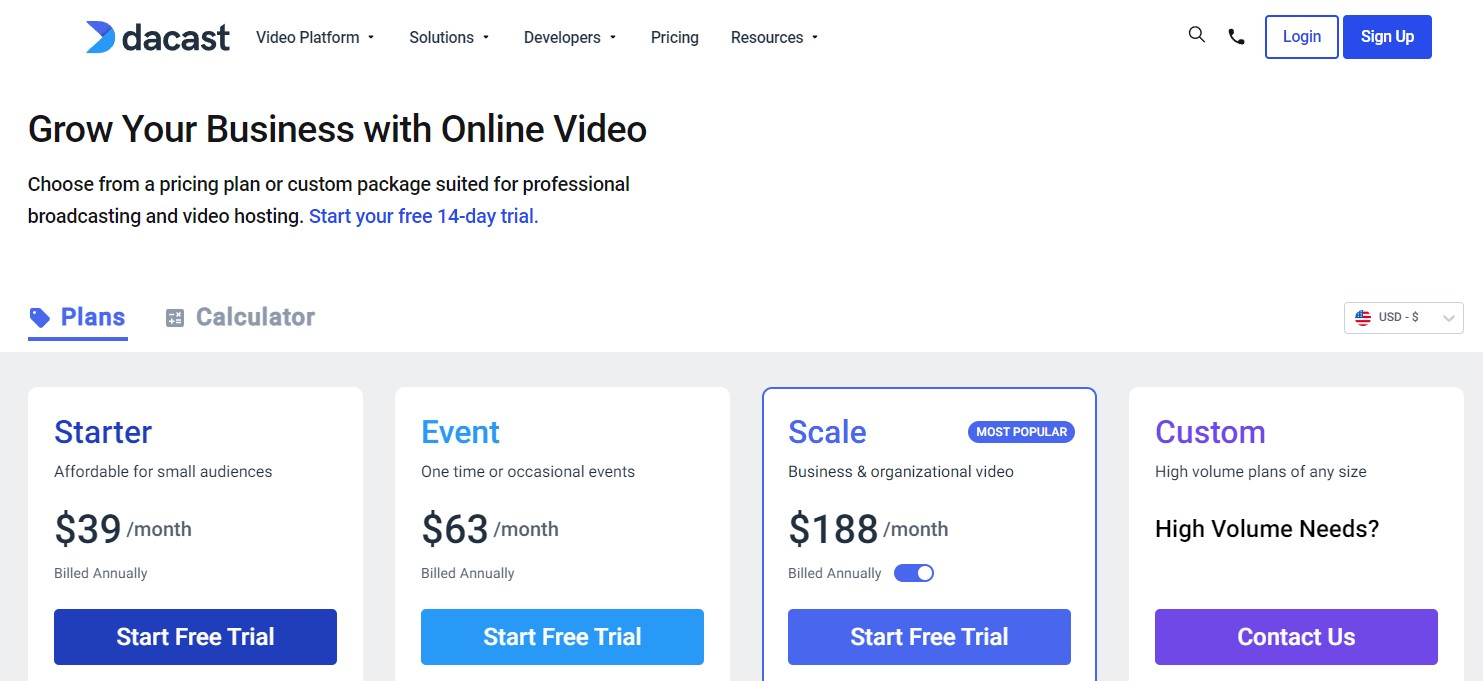Image resolution: width=1483 pixels, height=681 pixels.
Task: Click the Event plan title
Action: pos(460,432)
